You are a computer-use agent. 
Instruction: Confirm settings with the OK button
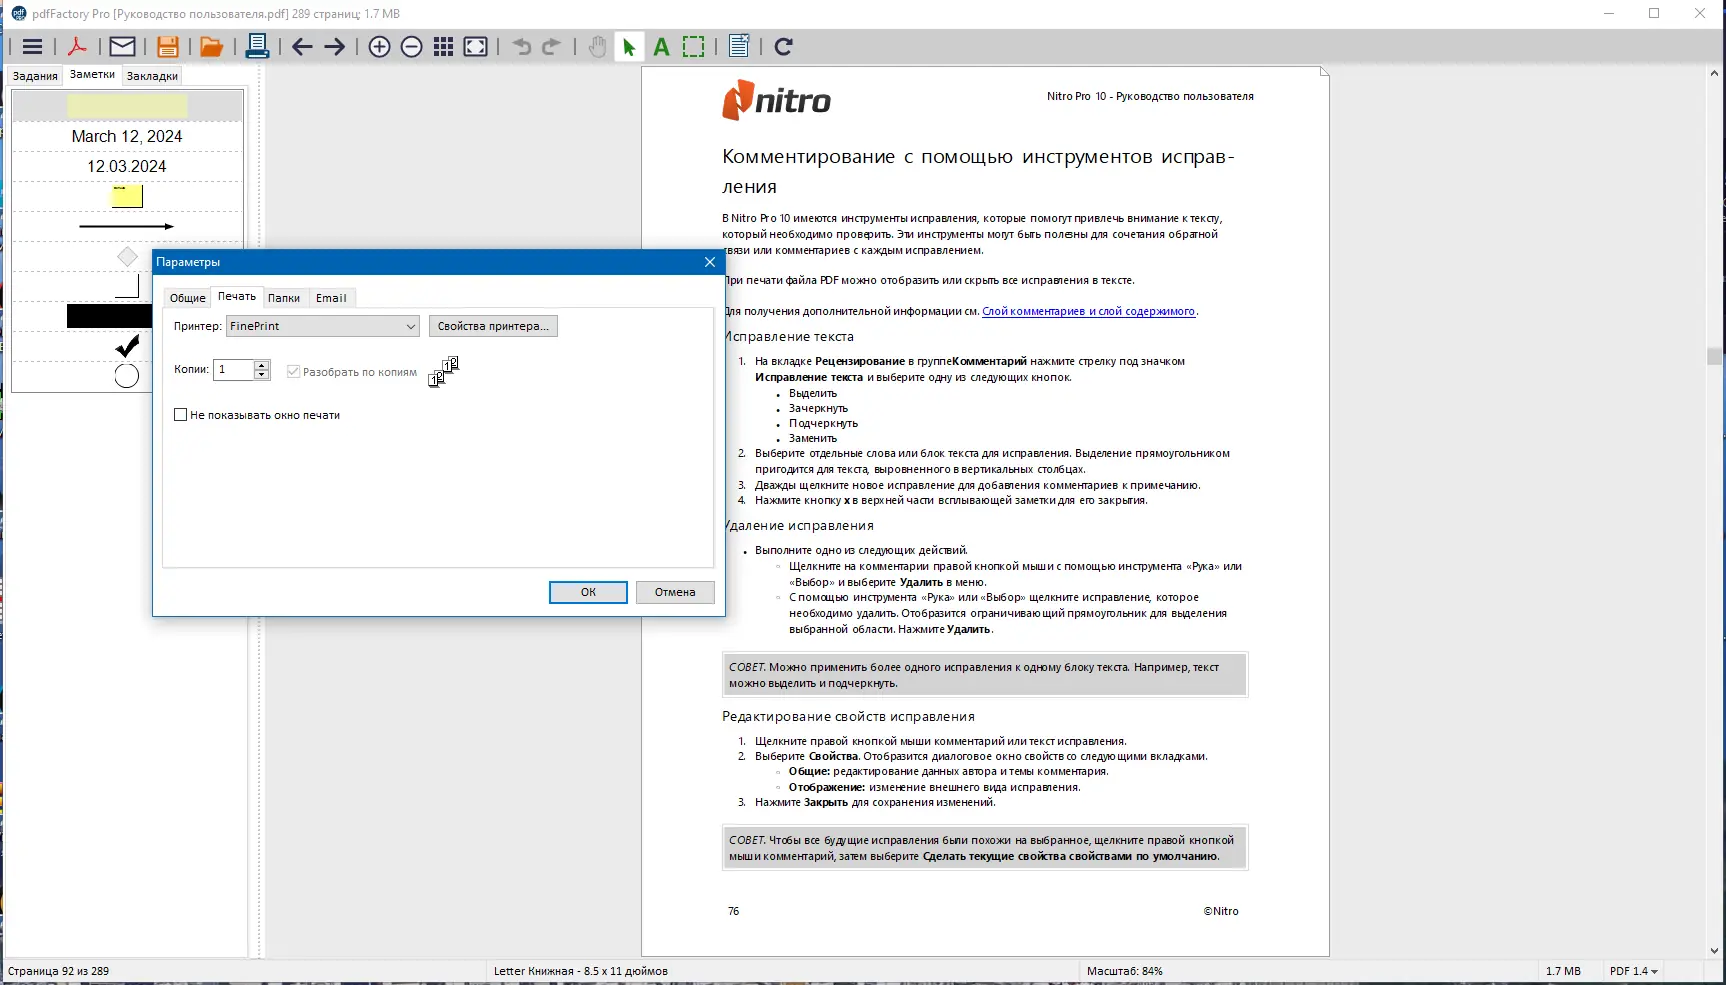pos(588,592)
